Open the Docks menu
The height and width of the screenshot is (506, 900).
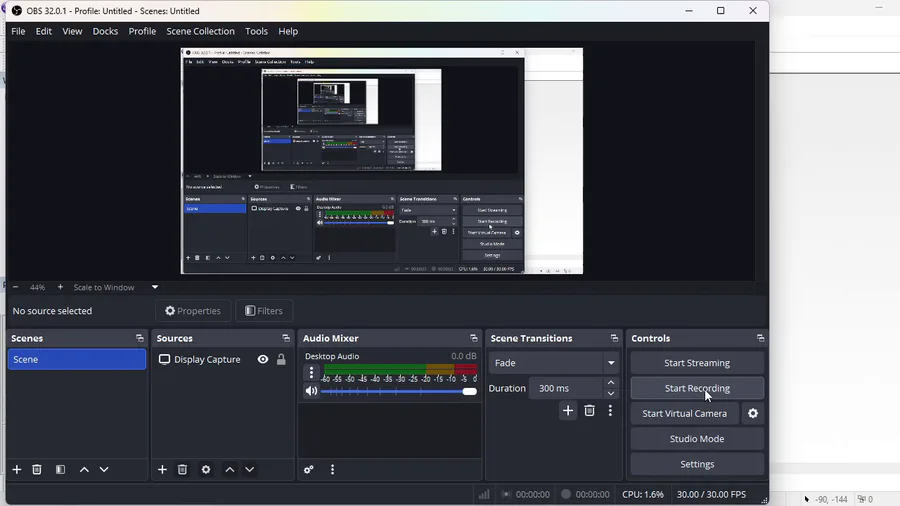coord(105,31)
